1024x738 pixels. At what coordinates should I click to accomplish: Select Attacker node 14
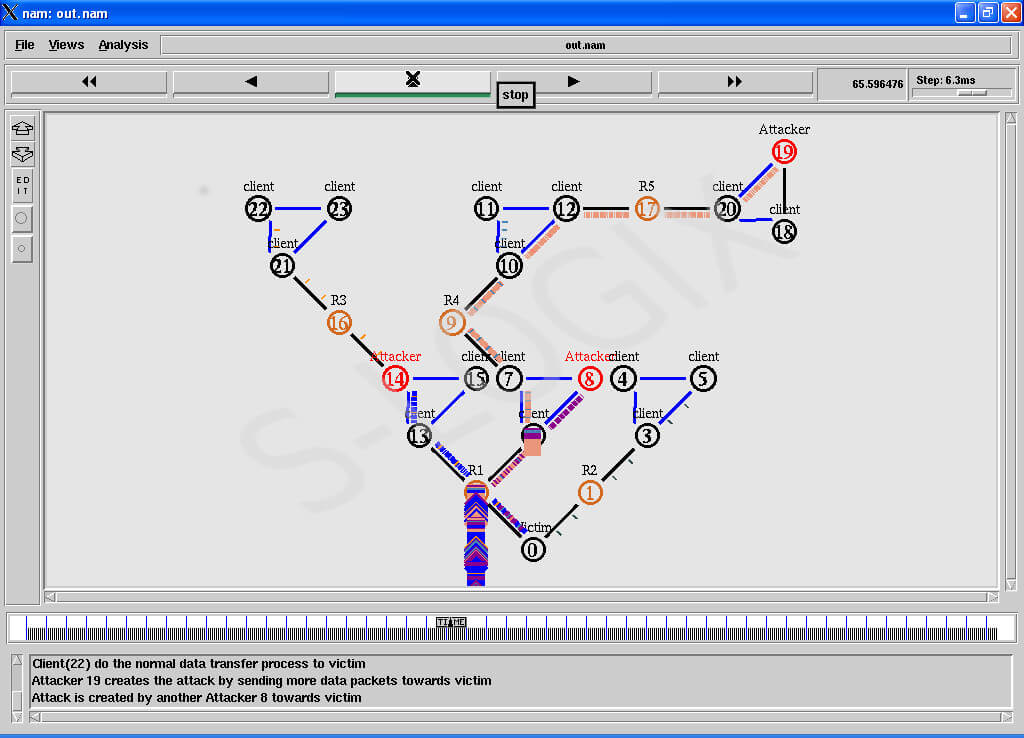pos(395,378)
